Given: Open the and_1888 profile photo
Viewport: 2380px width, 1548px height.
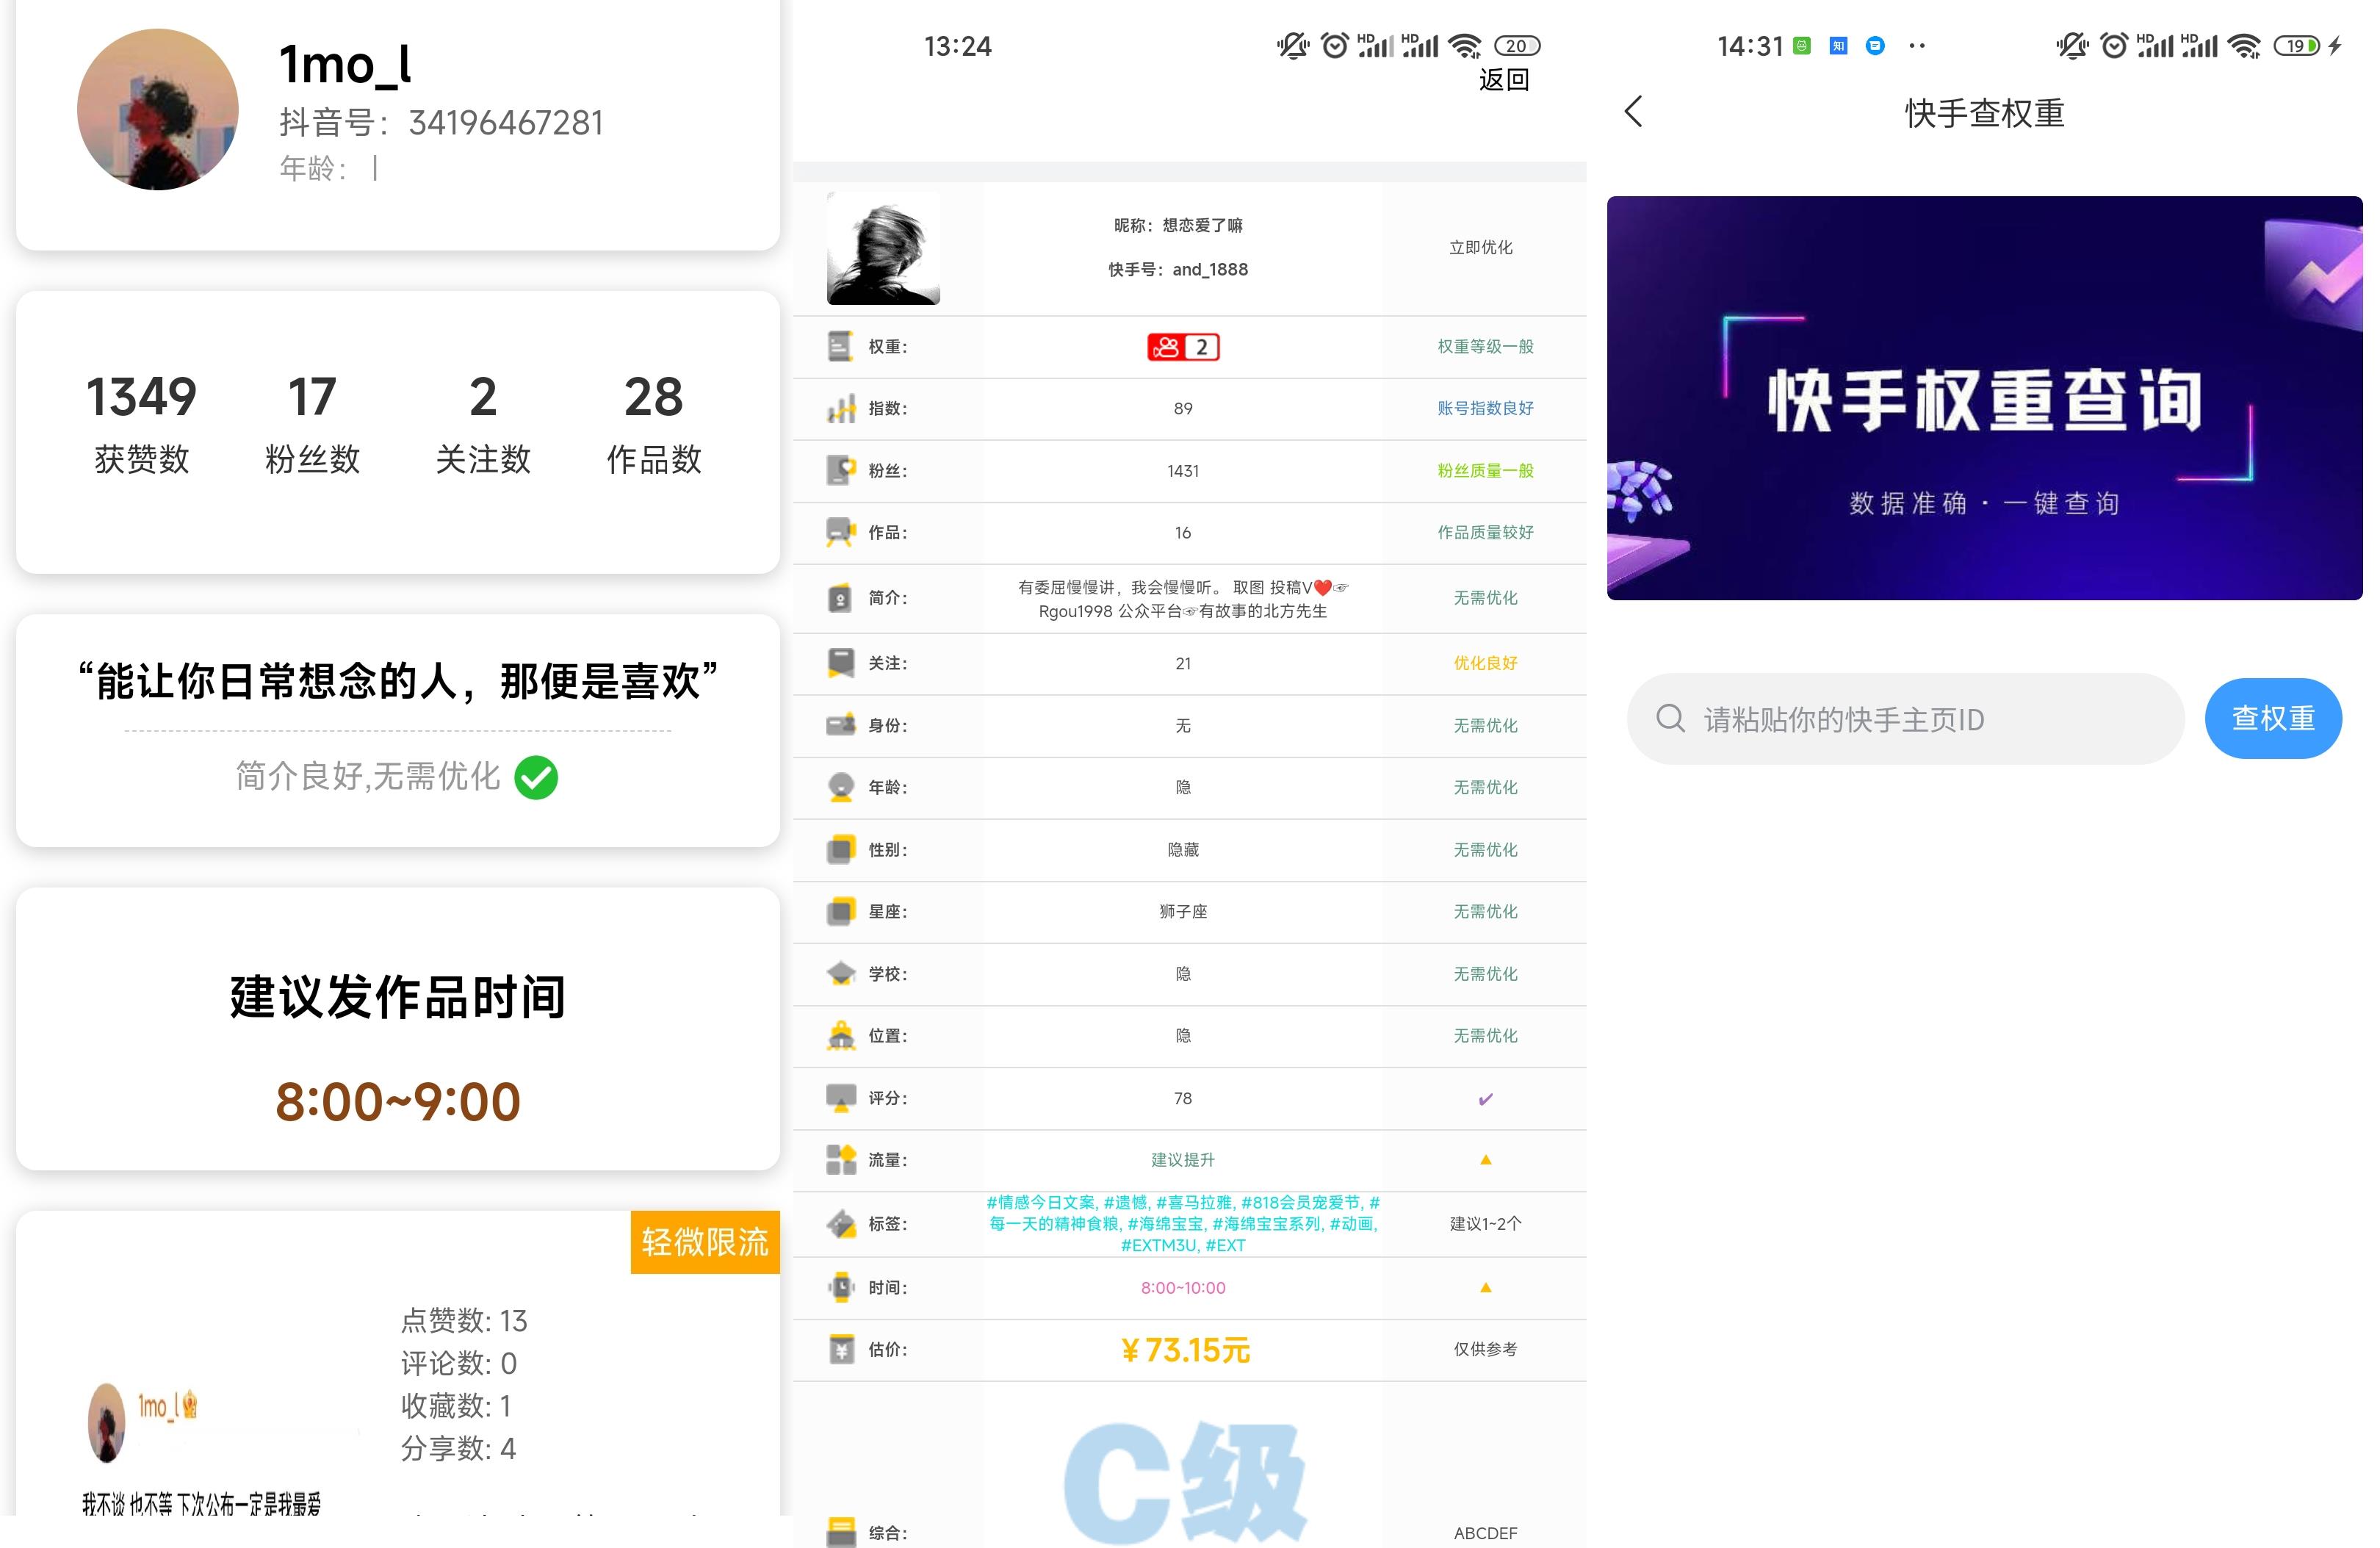Looking at the screenshot, I should coord(883,249).
